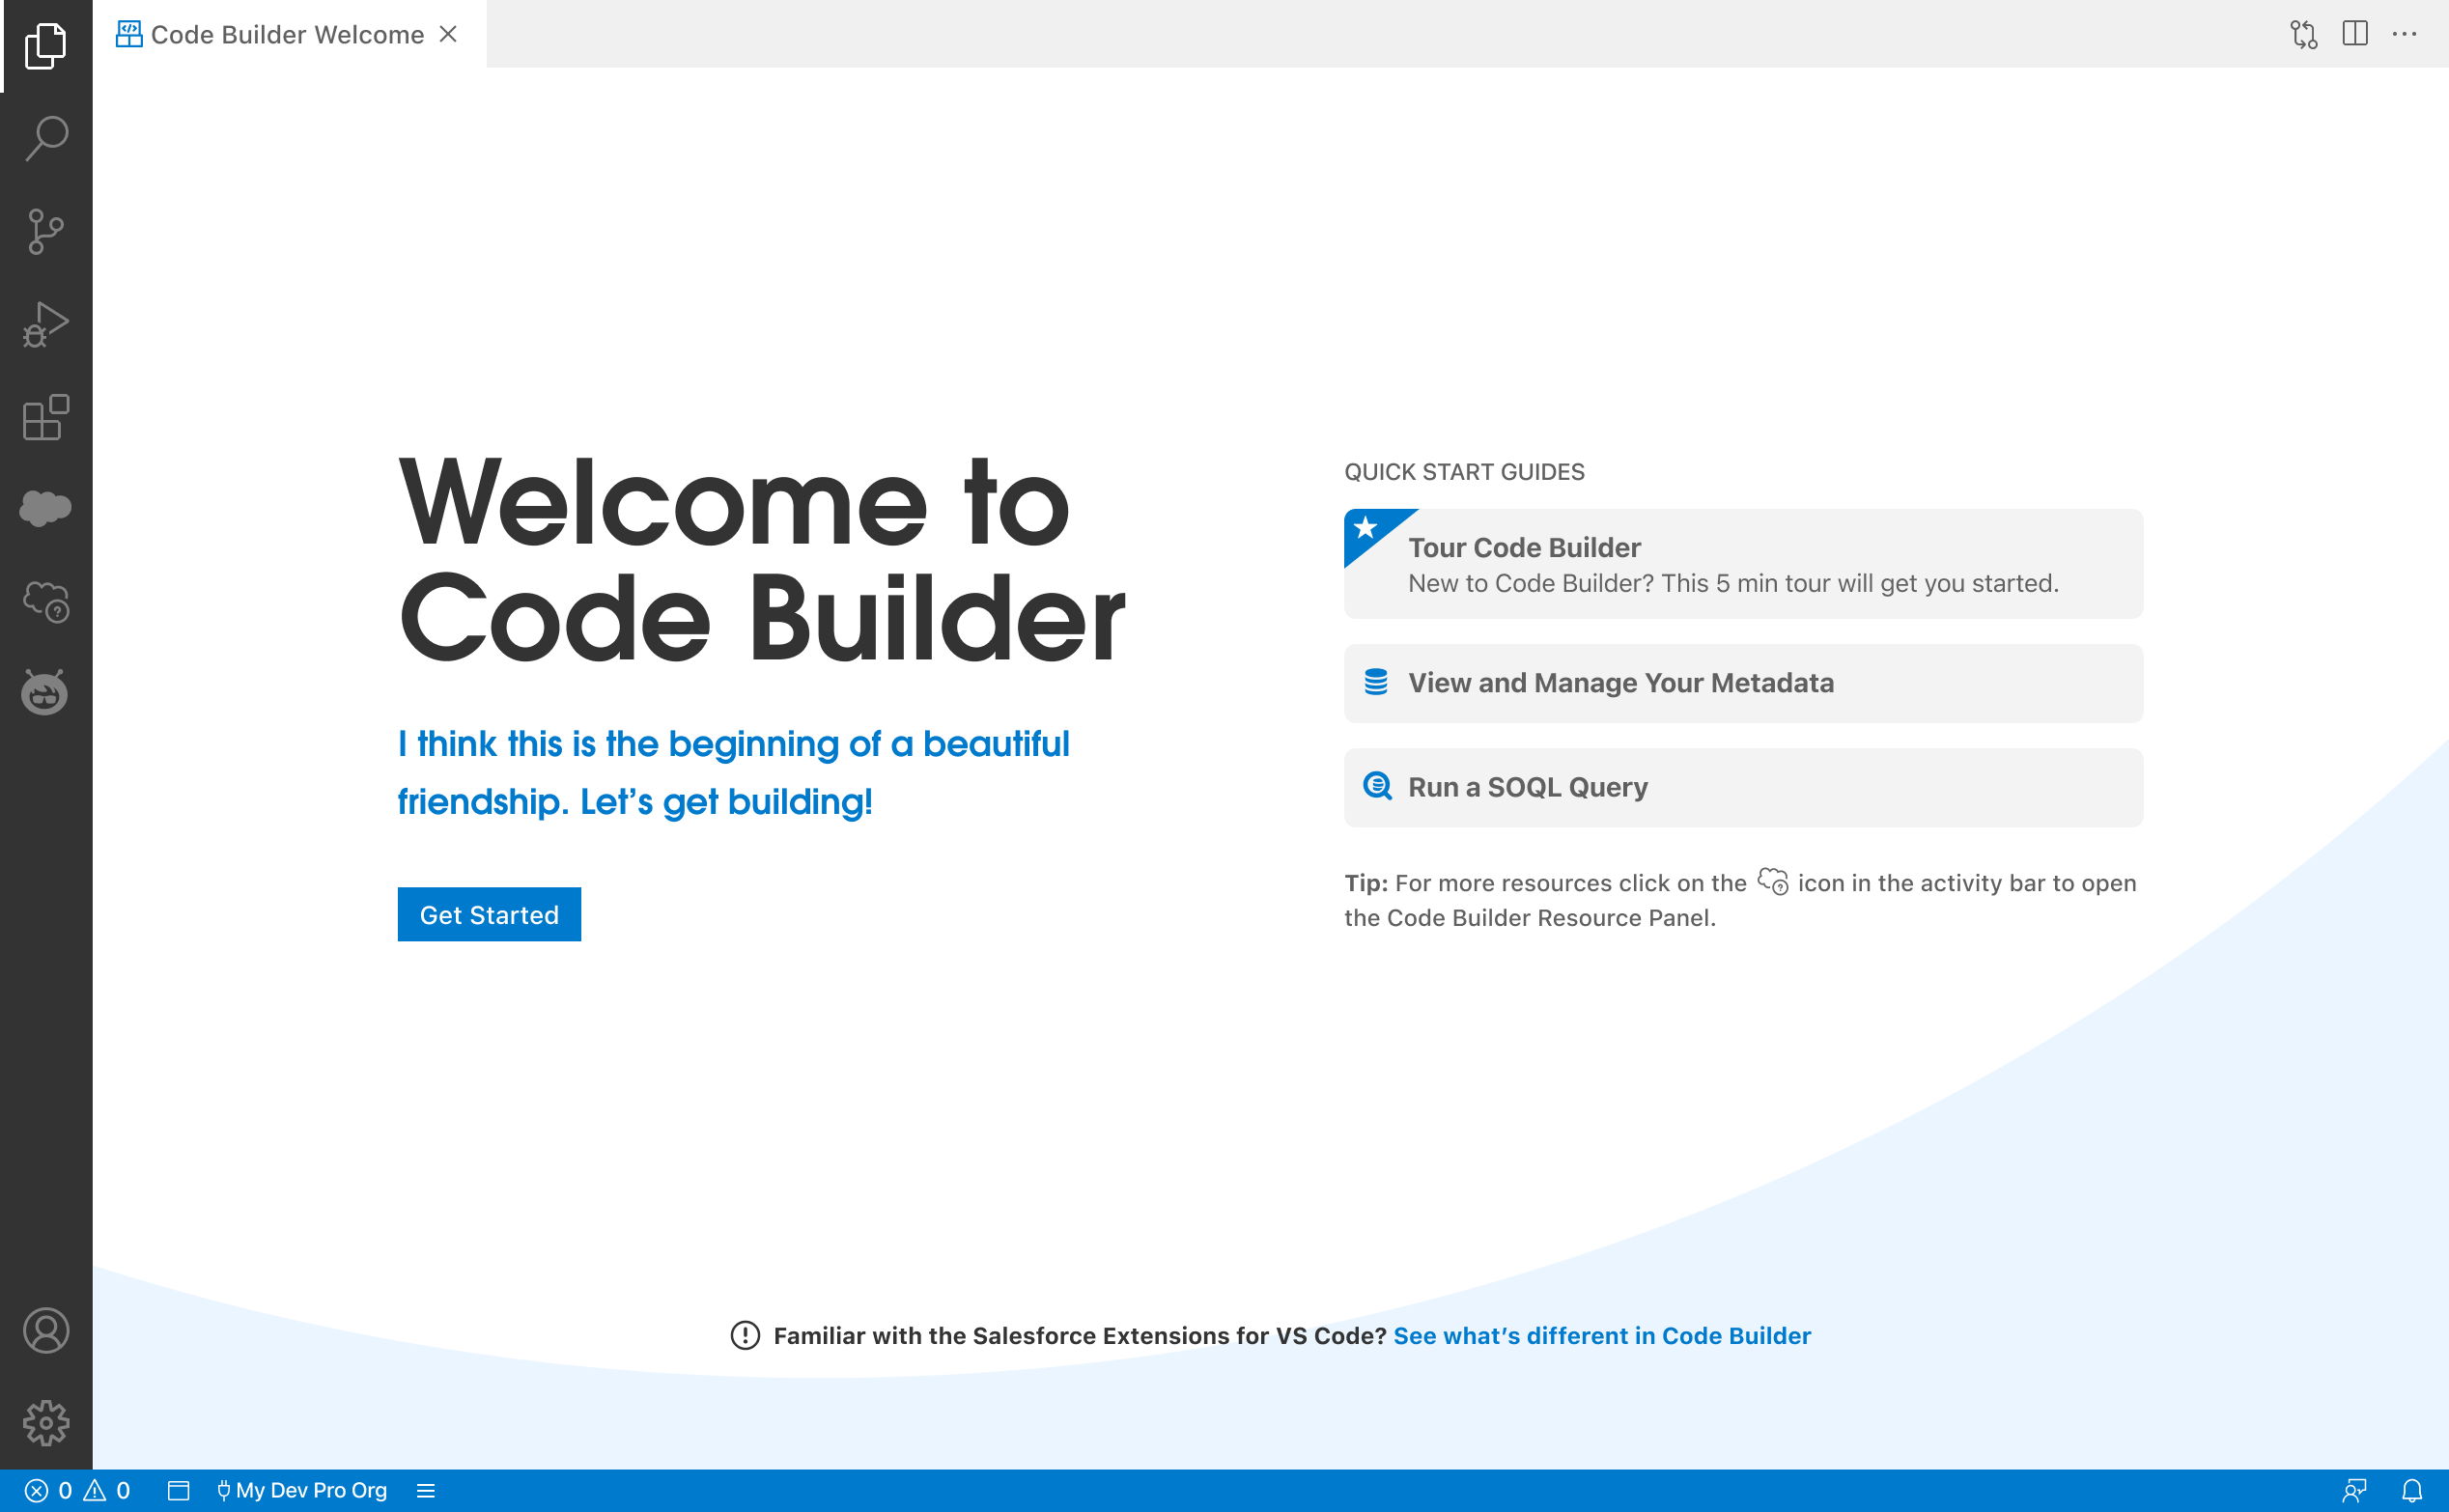
Task: Click the source control compare icon top right
Action: pyautogui.click(x=2304, y=34)
